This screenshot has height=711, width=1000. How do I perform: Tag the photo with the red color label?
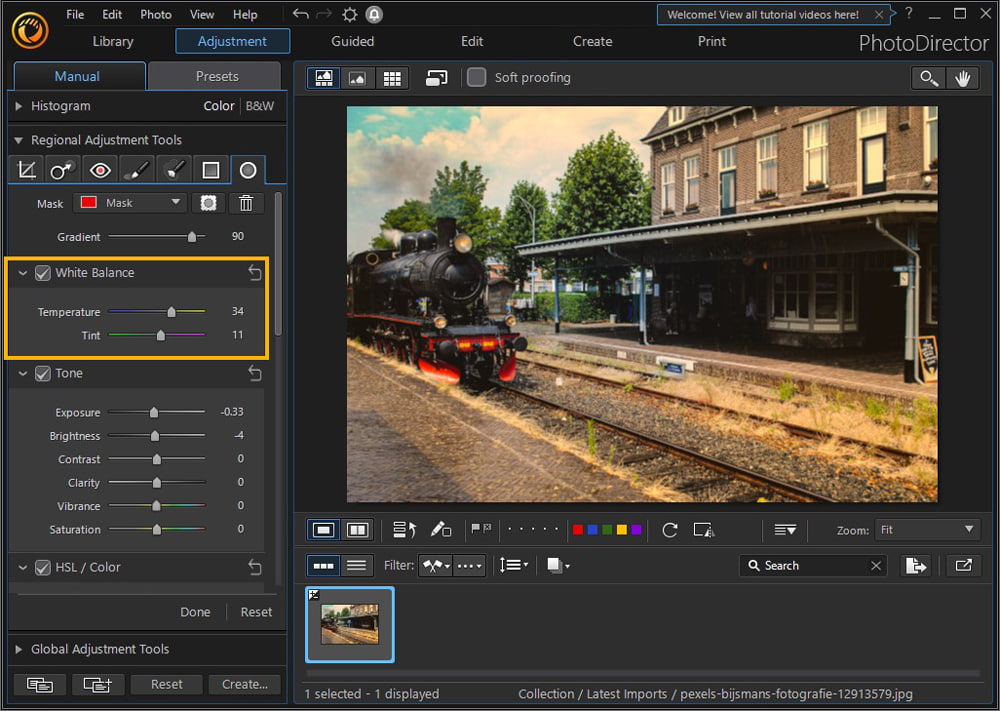pyautogui.click(x=578, y=529)
